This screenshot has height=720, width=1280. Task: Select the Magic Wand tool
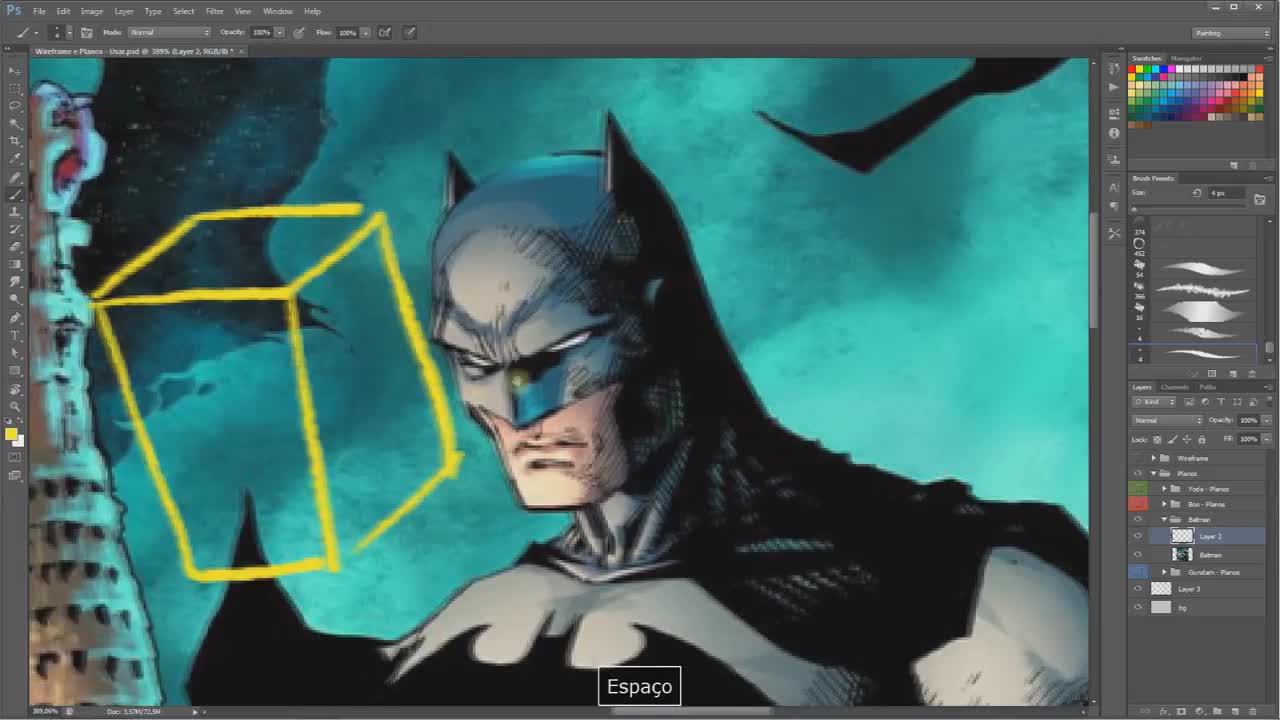[15, 124]
